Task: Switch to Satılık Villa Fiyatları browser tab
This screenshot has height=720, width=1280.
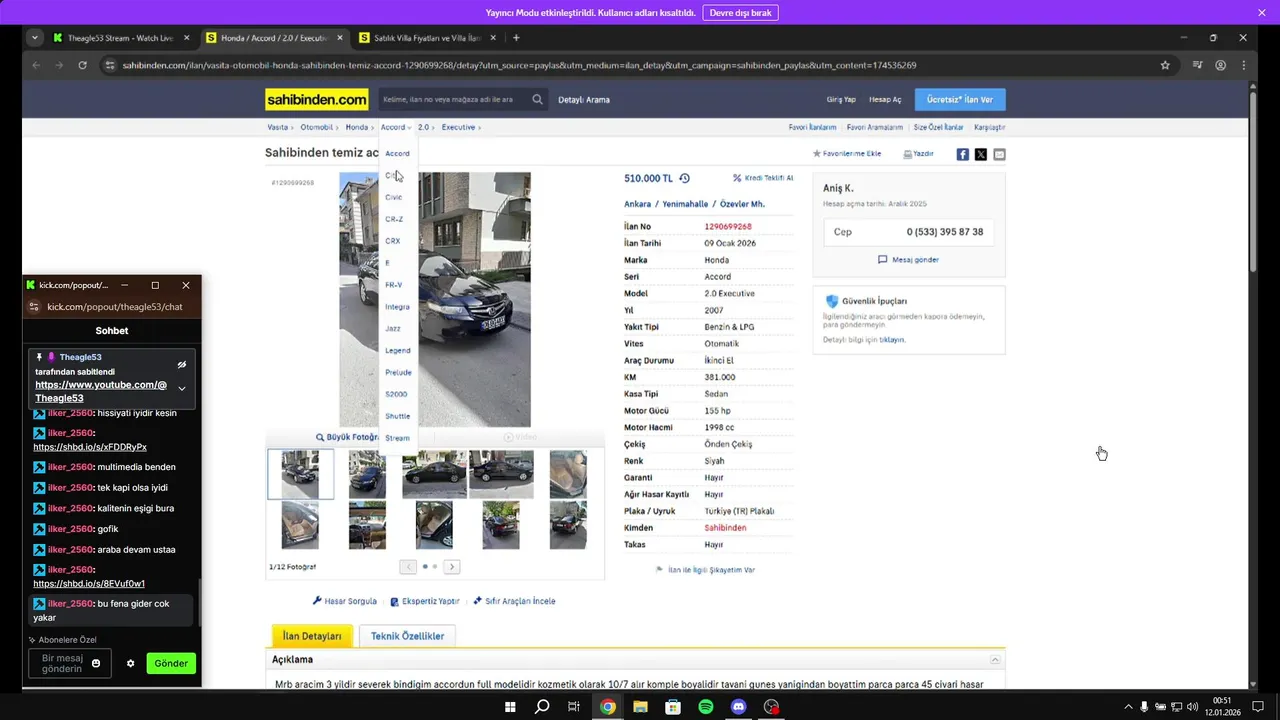Action: tap(427, 38)
